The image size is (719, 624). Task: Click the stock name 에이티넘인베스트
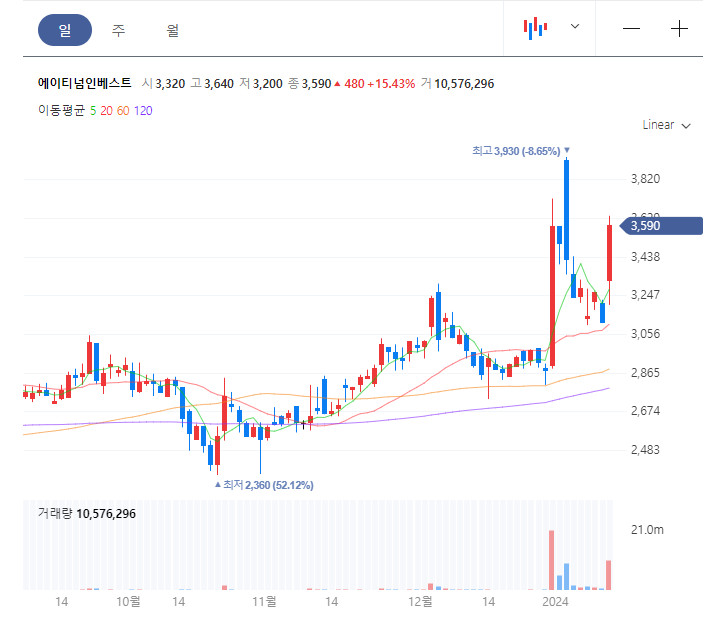(84, 83)
